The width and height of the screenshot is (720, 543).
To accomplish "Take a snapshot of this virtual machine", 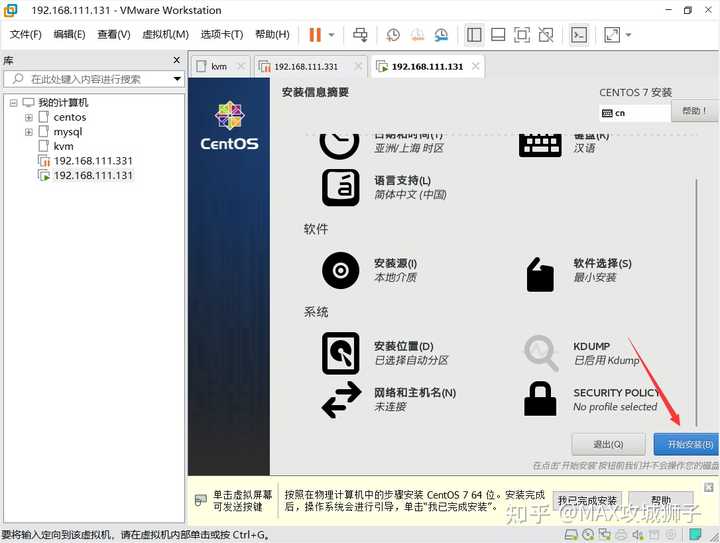I will pos(393,35).
